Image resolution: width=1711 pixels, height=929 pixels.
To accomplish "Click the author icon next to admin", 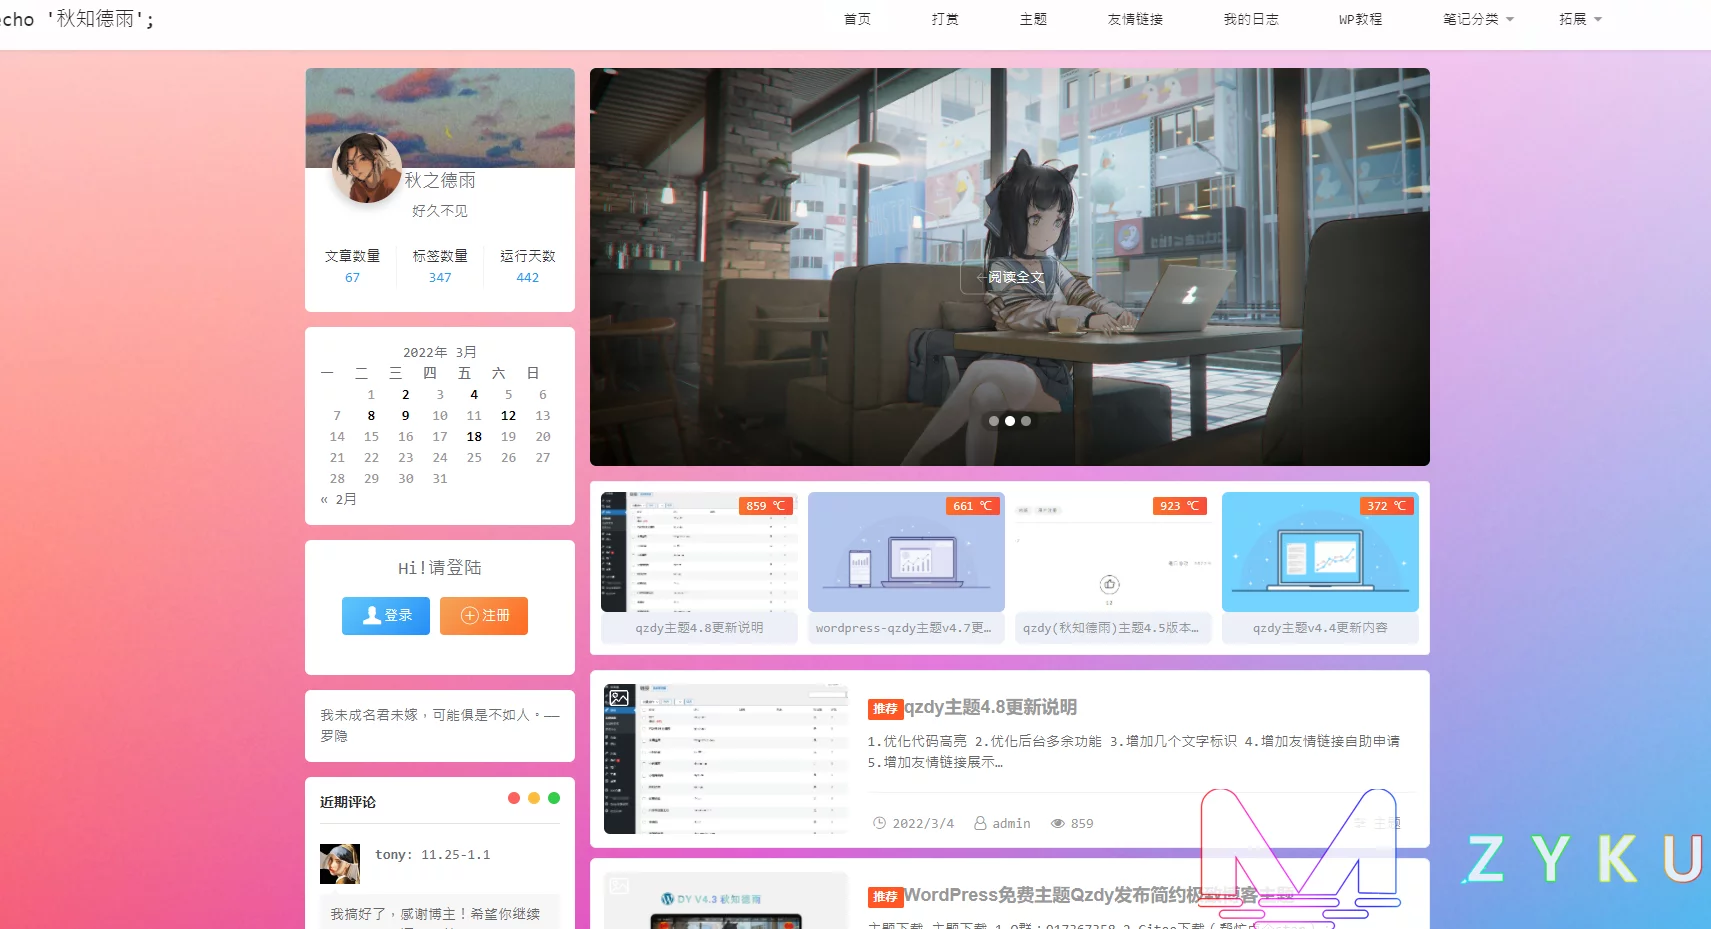I will pos(980,823).
